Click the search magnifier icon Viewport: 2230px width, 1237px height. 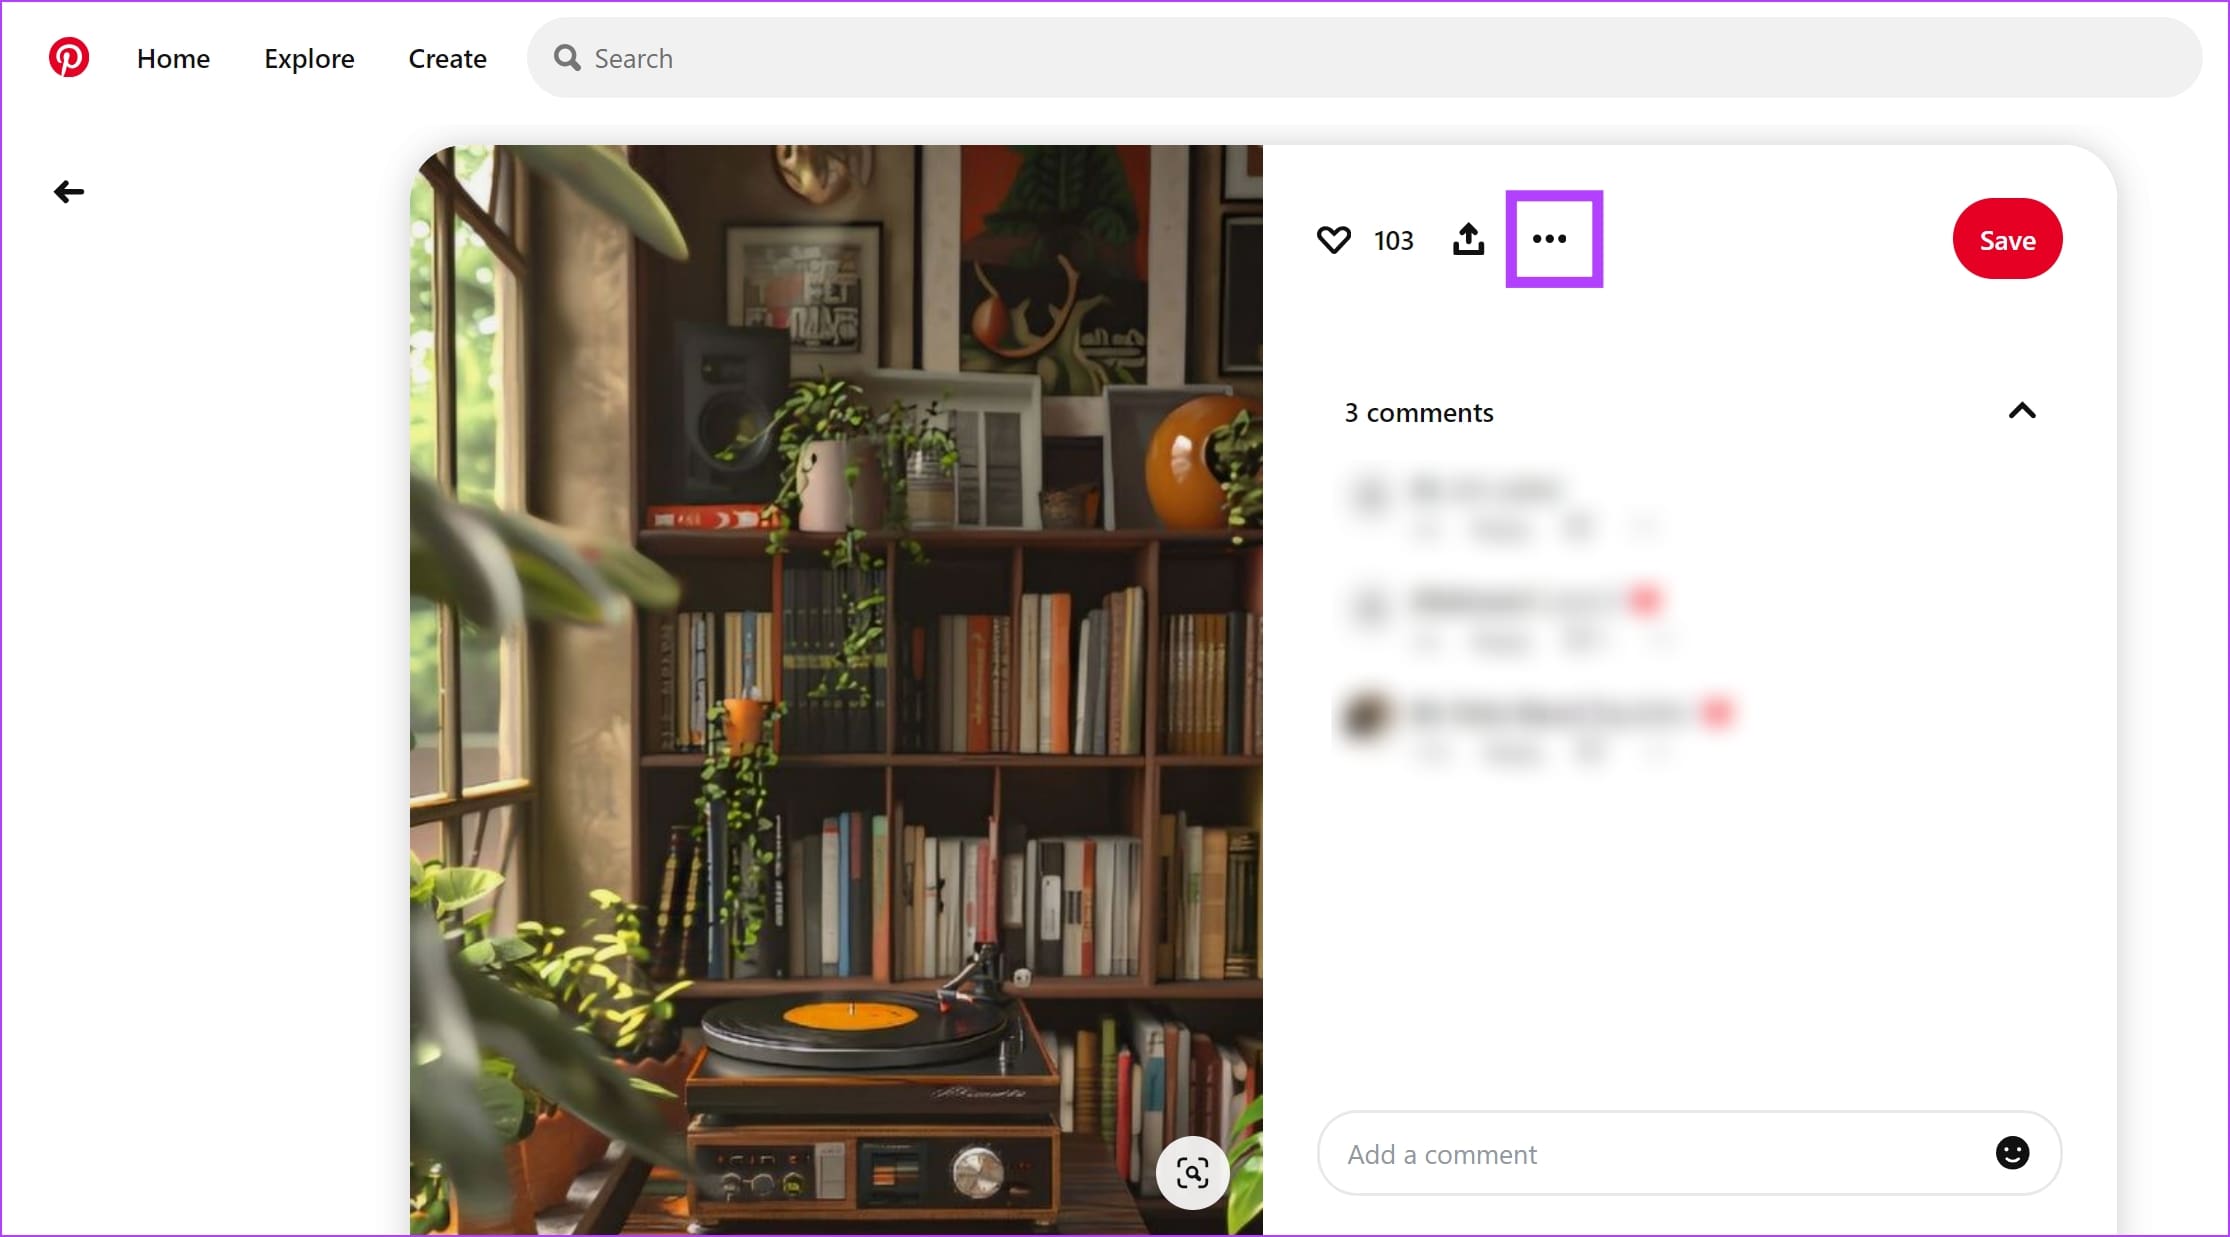pos(567,58)
